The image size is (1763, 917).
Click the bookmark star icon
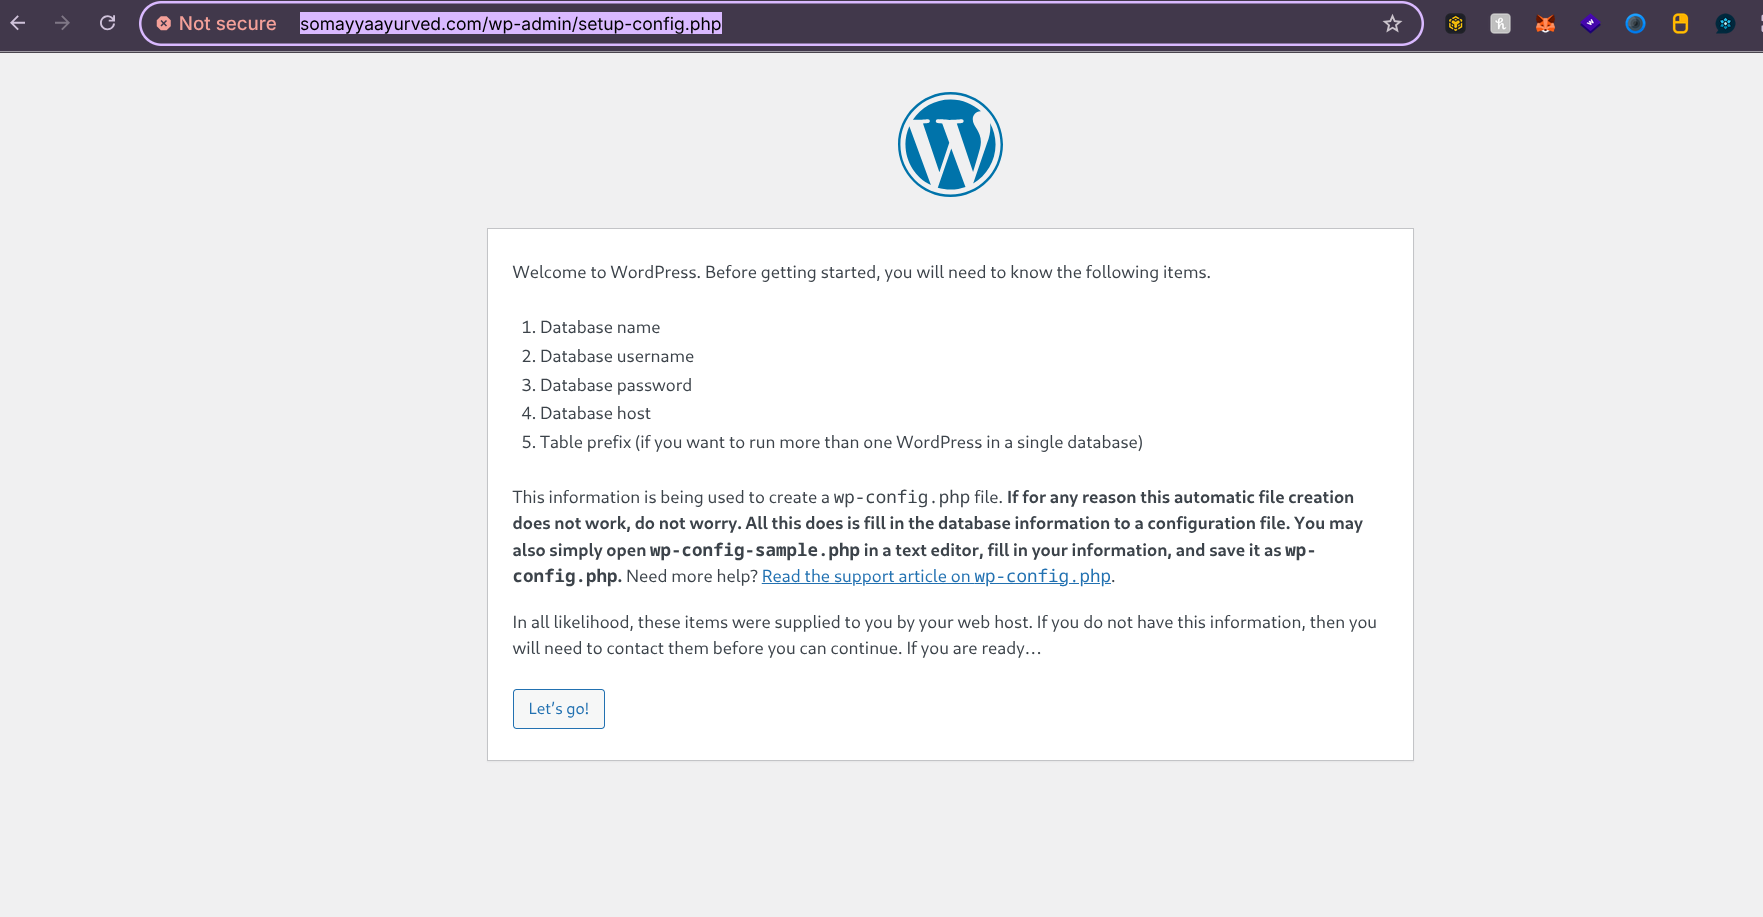pyautogui.click(x=1392, y=23)
